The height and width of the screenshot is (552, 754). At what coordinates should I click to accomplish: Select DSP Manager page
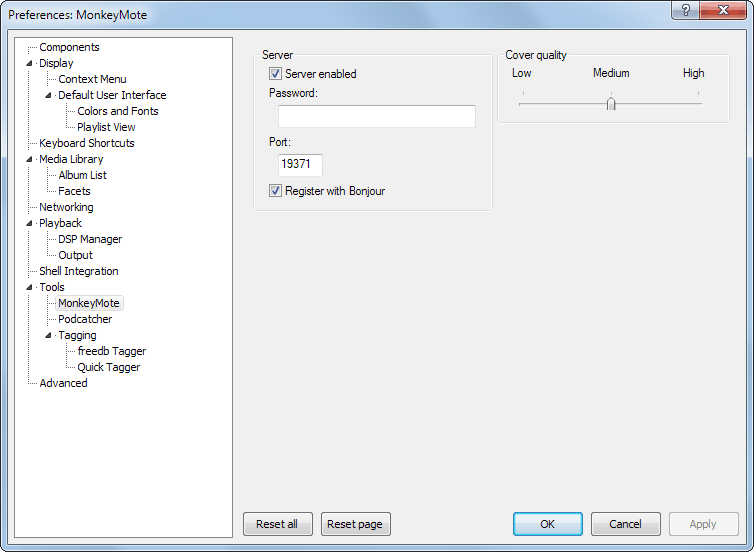[90, 239]
